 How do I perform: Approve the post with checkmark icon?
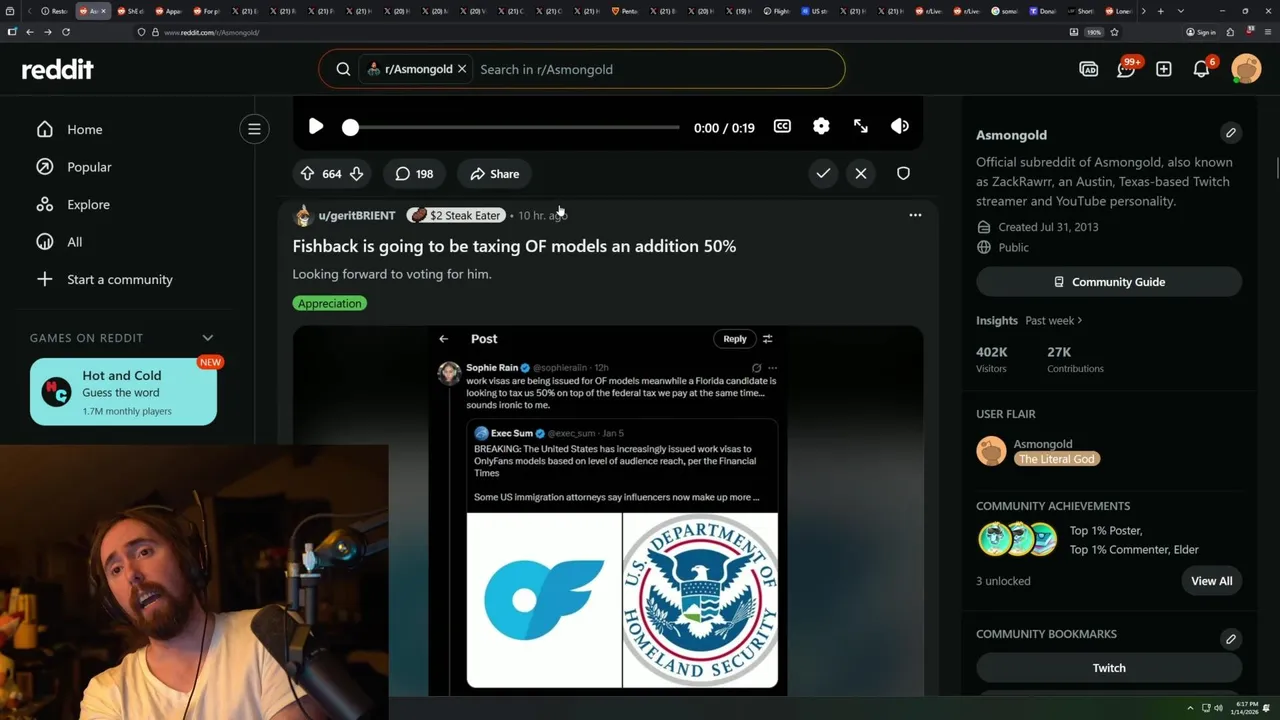coord(823,174)
